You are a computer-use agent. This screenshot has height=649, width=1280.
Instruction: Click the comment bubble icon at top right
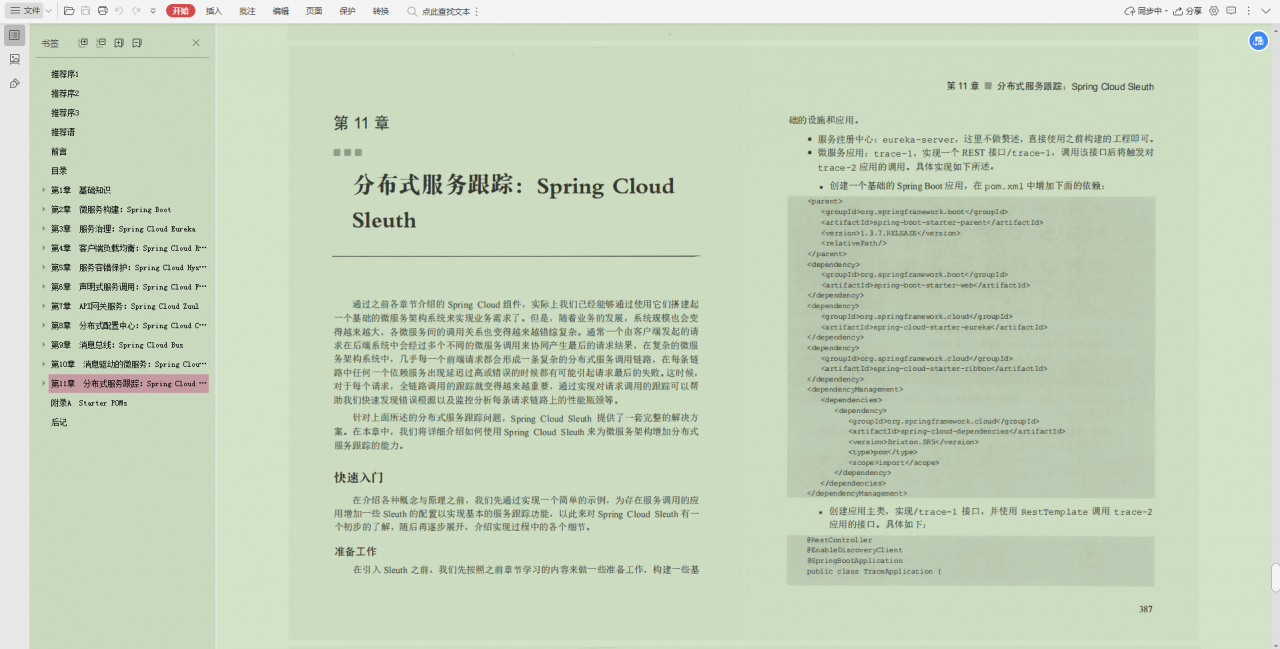[x=1232, y=11]
